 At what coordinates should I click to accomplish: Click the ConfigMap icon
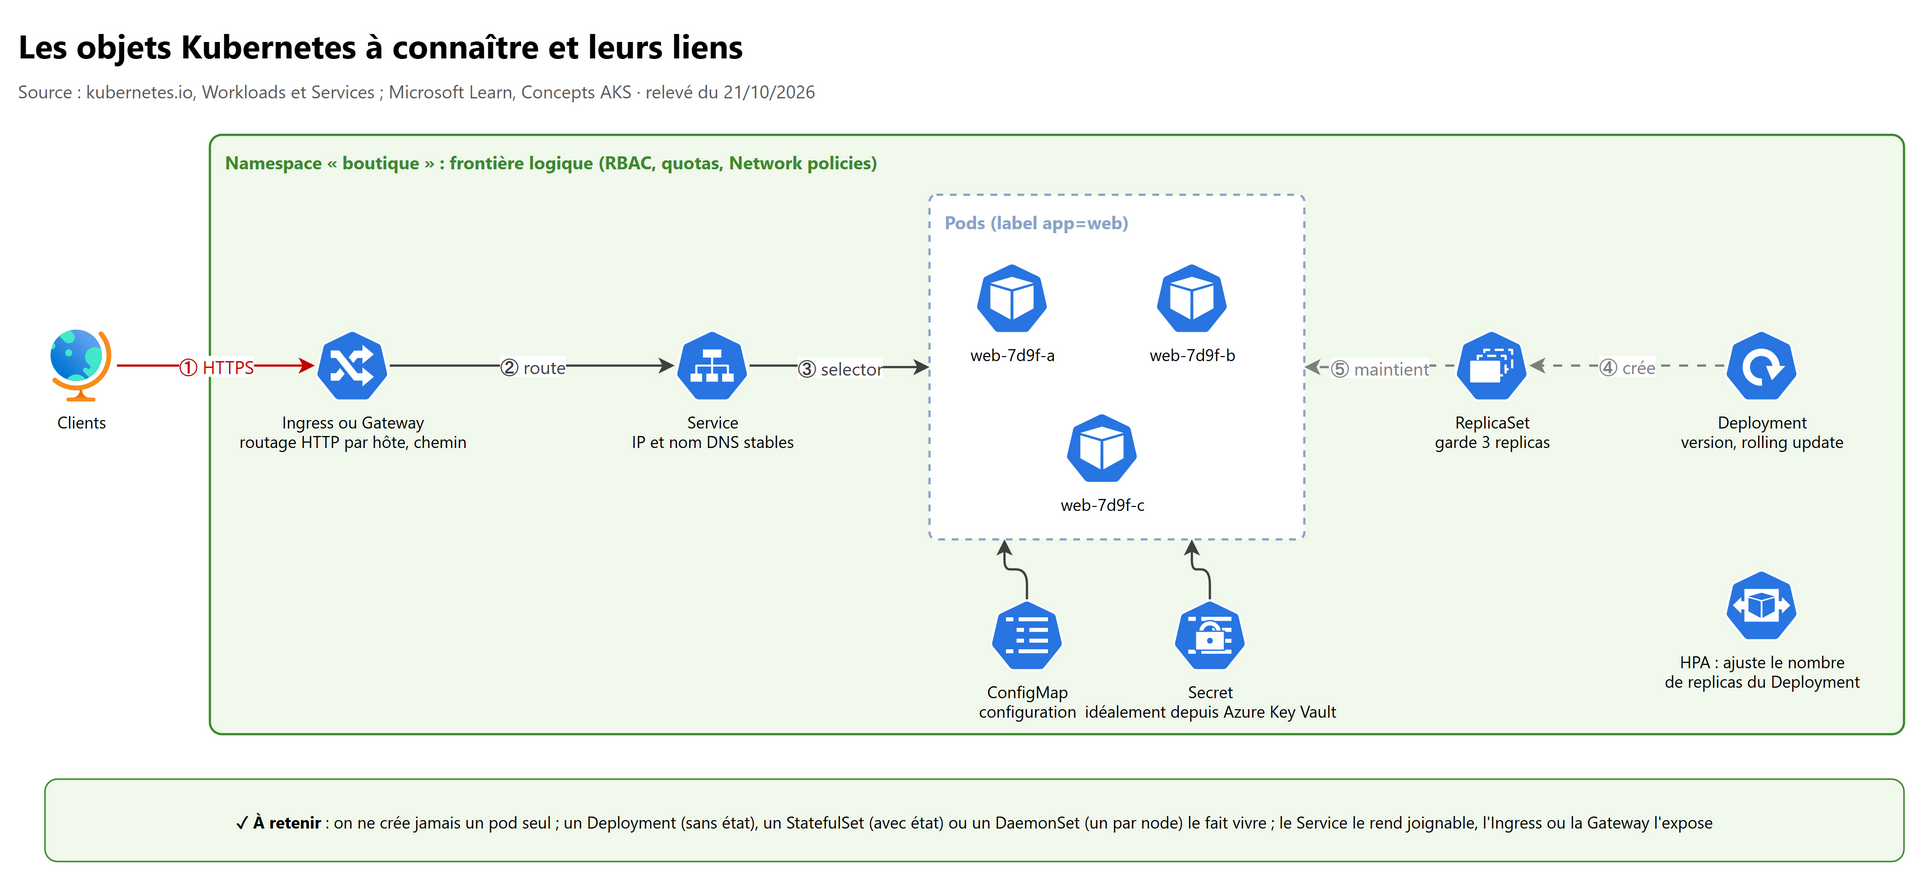[1027, 636]
